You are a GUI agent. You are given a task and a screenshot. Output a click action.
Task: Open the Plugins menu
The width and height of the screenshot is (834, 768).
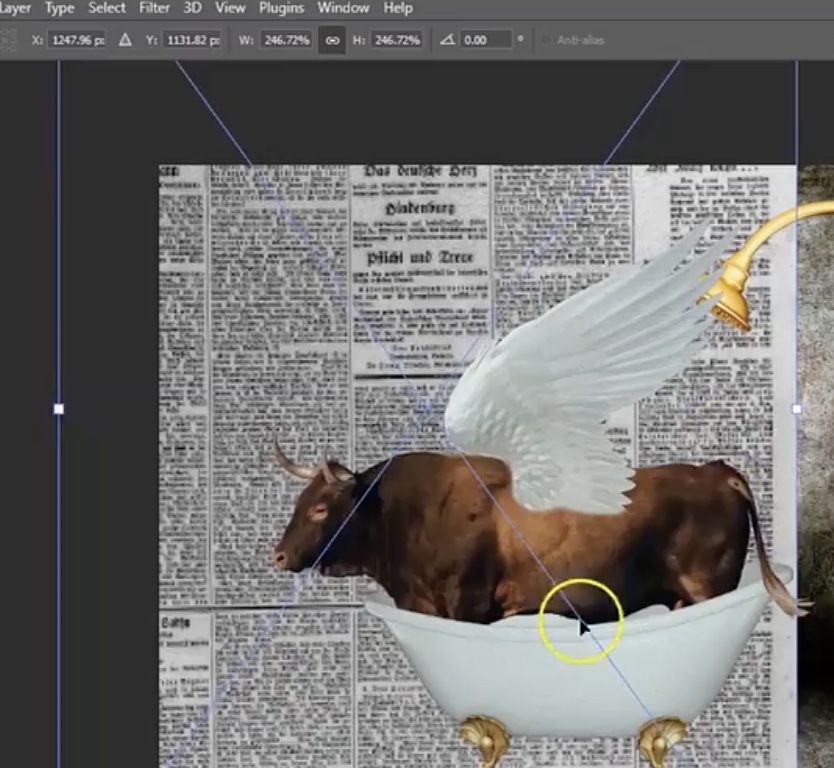[x=281, y=8]
